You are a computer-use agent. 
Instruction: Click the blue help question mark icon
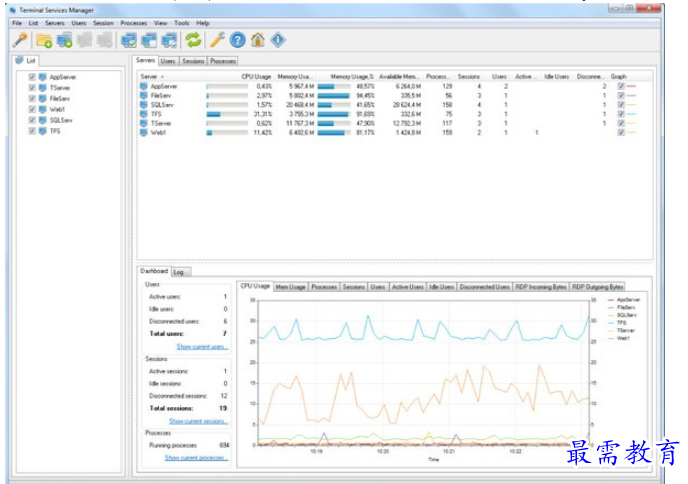click(x=237, y=40)
